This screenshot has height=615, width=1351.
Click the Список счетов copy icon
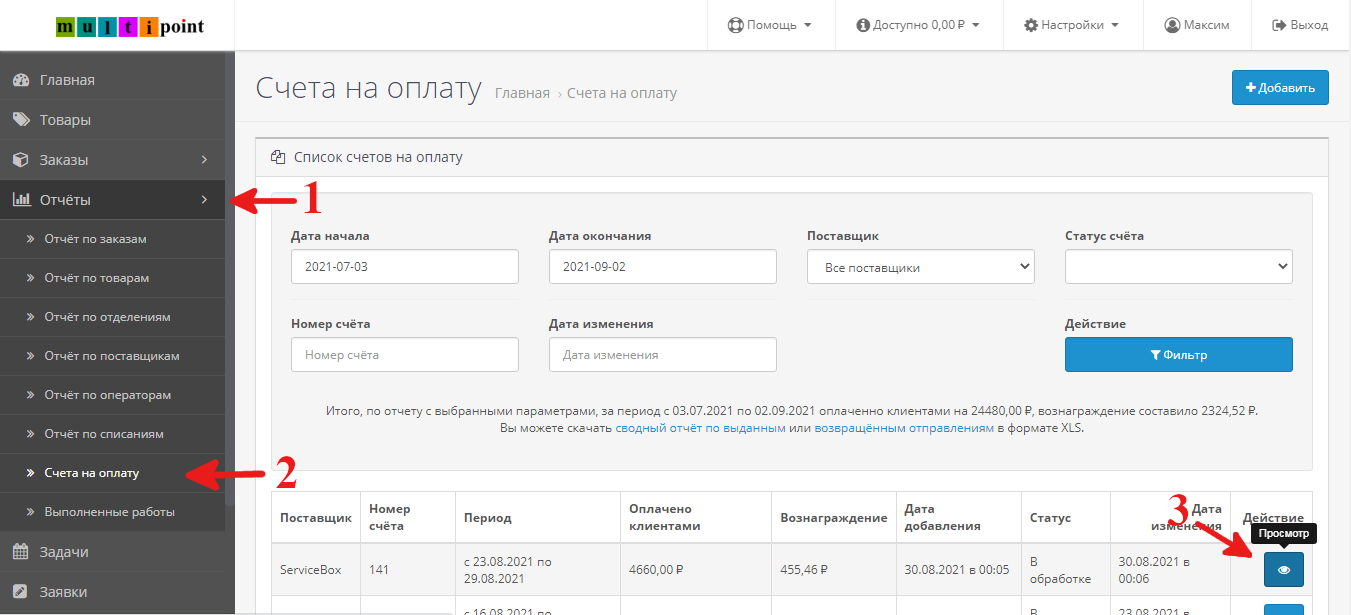(279, 157)
